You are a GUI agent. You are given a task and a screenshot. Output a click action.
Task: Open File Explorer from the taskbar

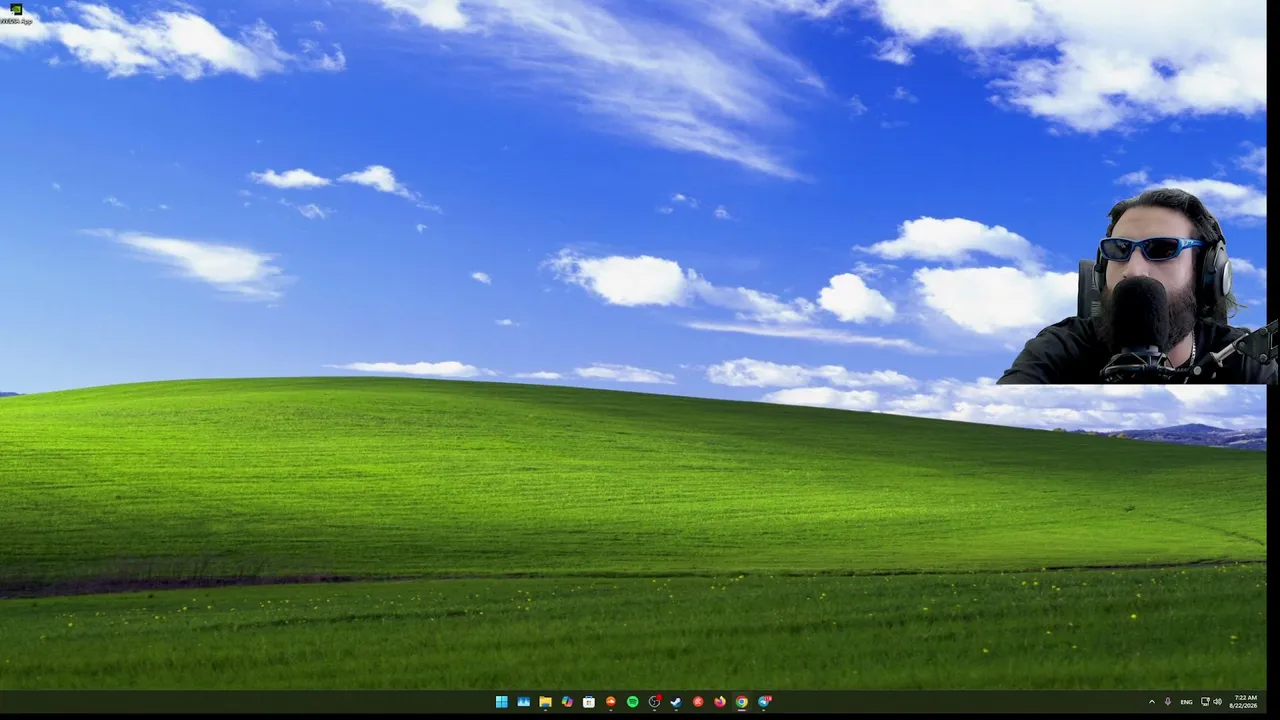point(545,702)
